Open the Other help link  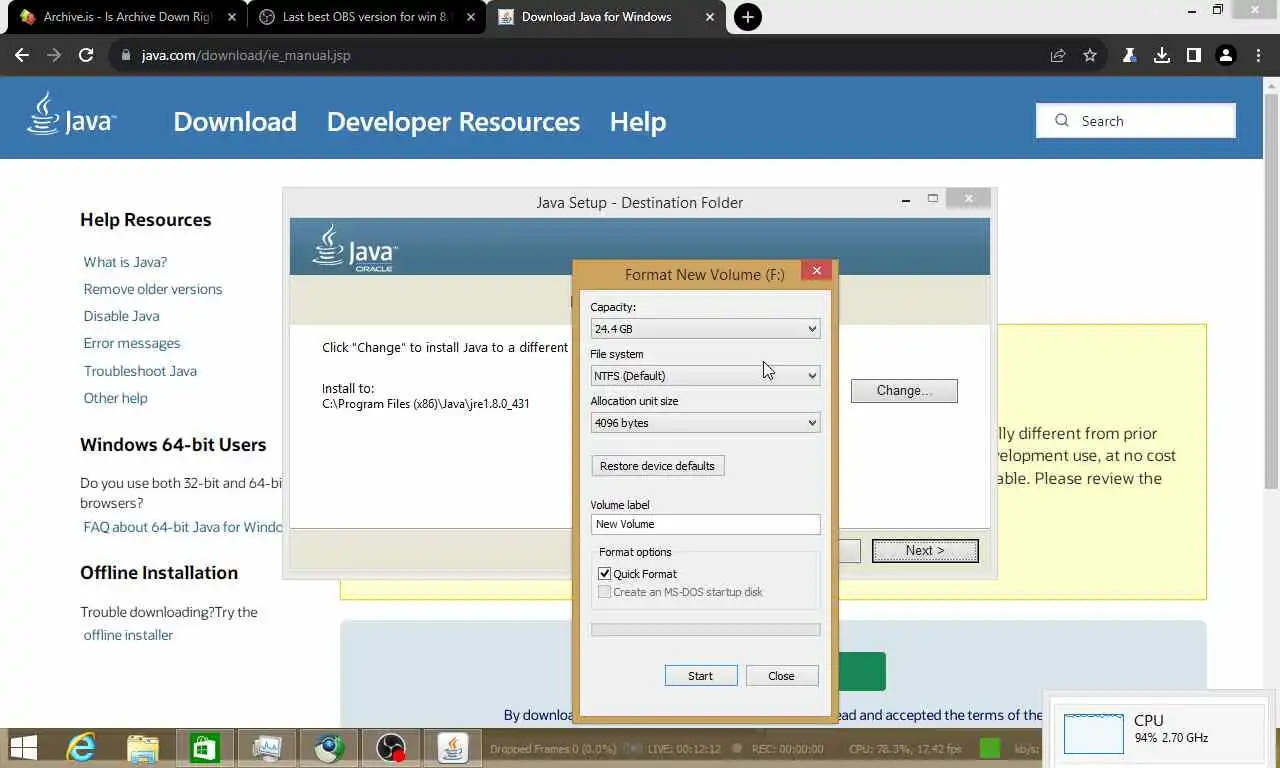pyautogui.click(x=115, y=398)
